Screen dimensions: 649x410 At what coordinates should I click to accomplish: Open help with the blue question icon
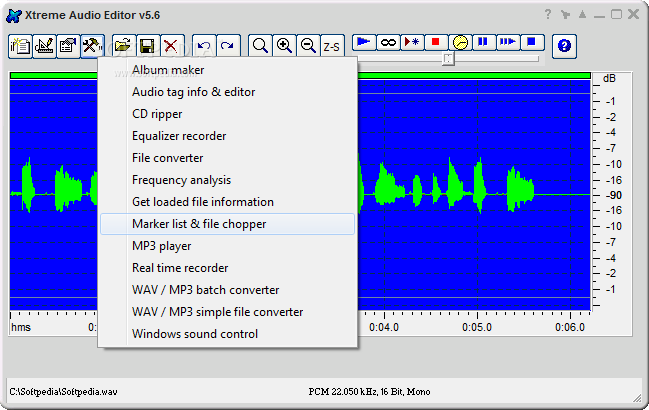564,46
